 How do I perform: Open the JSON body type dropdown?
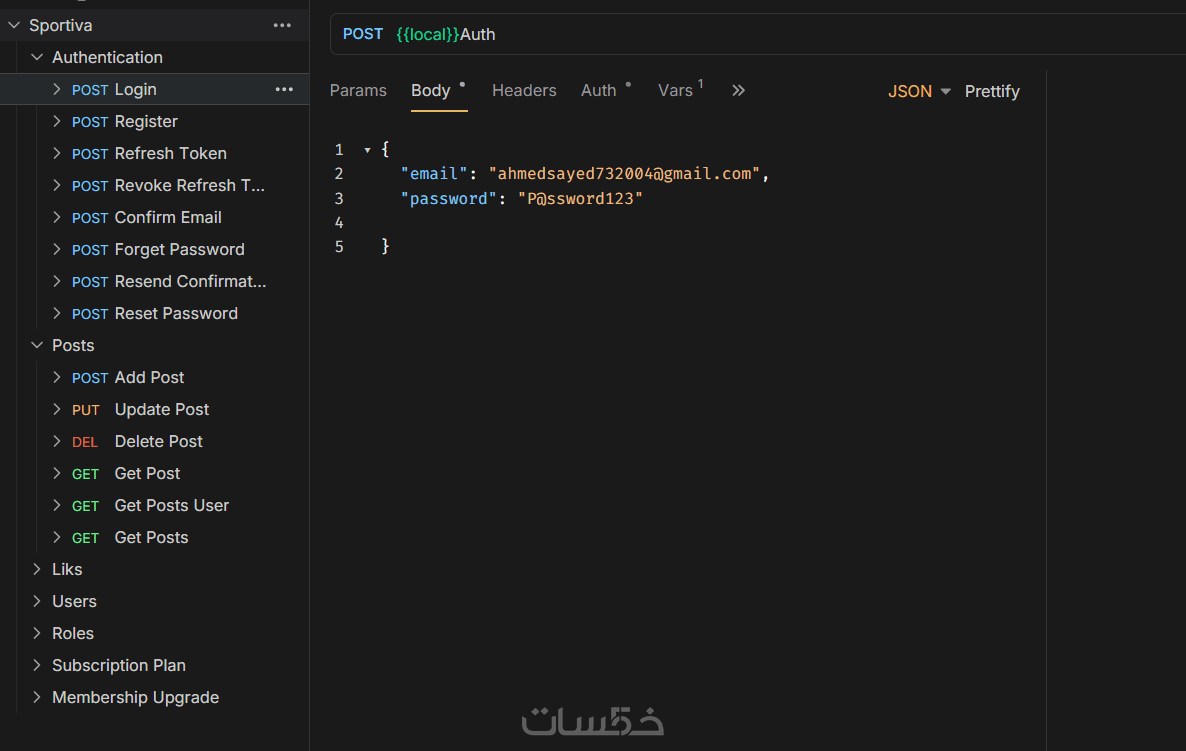click(919, 91)
